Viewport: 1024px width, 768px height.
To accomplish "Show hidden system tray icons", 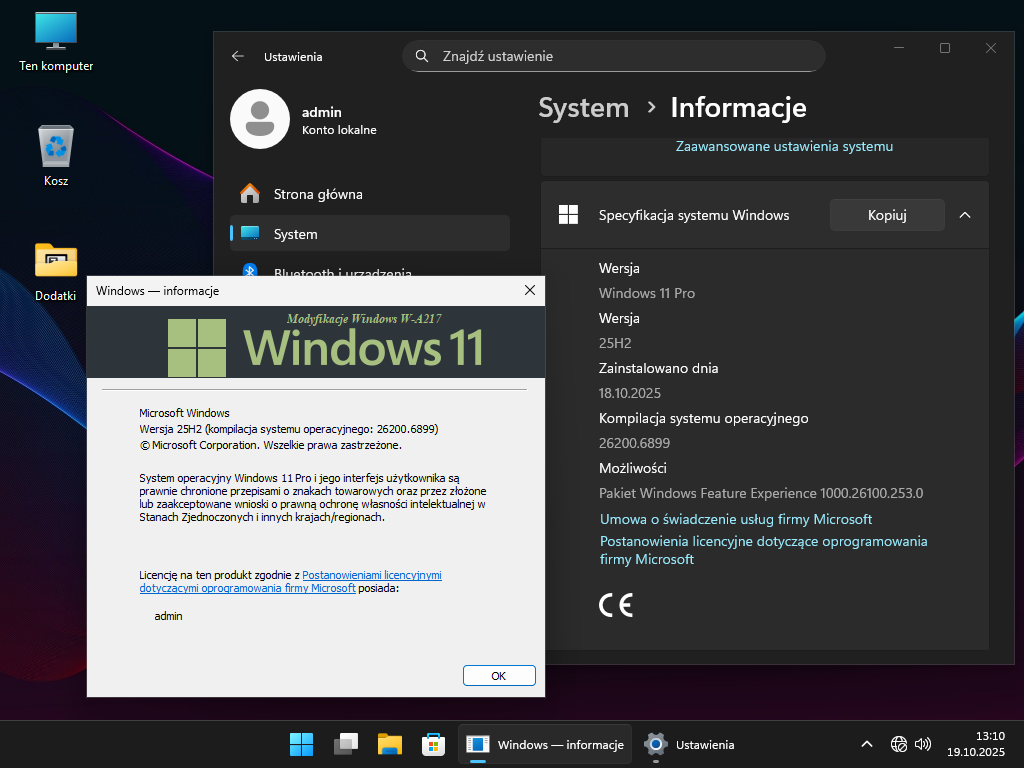I will point(866,744).
